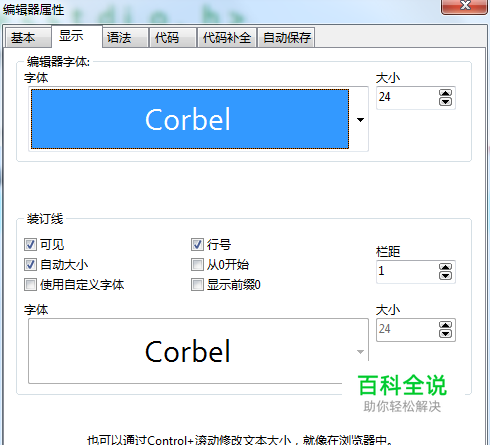Screen dimensions: 490x445
Task: Increase editor font size with up arrow
Action: 446,93
